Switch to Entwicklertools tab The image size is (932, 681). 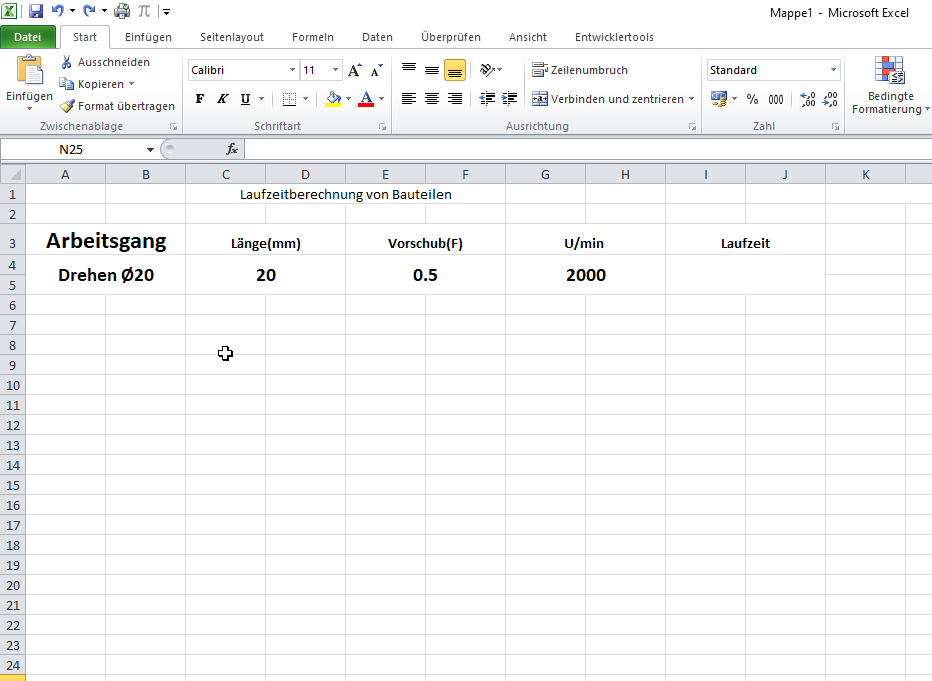tap(614, 37)
